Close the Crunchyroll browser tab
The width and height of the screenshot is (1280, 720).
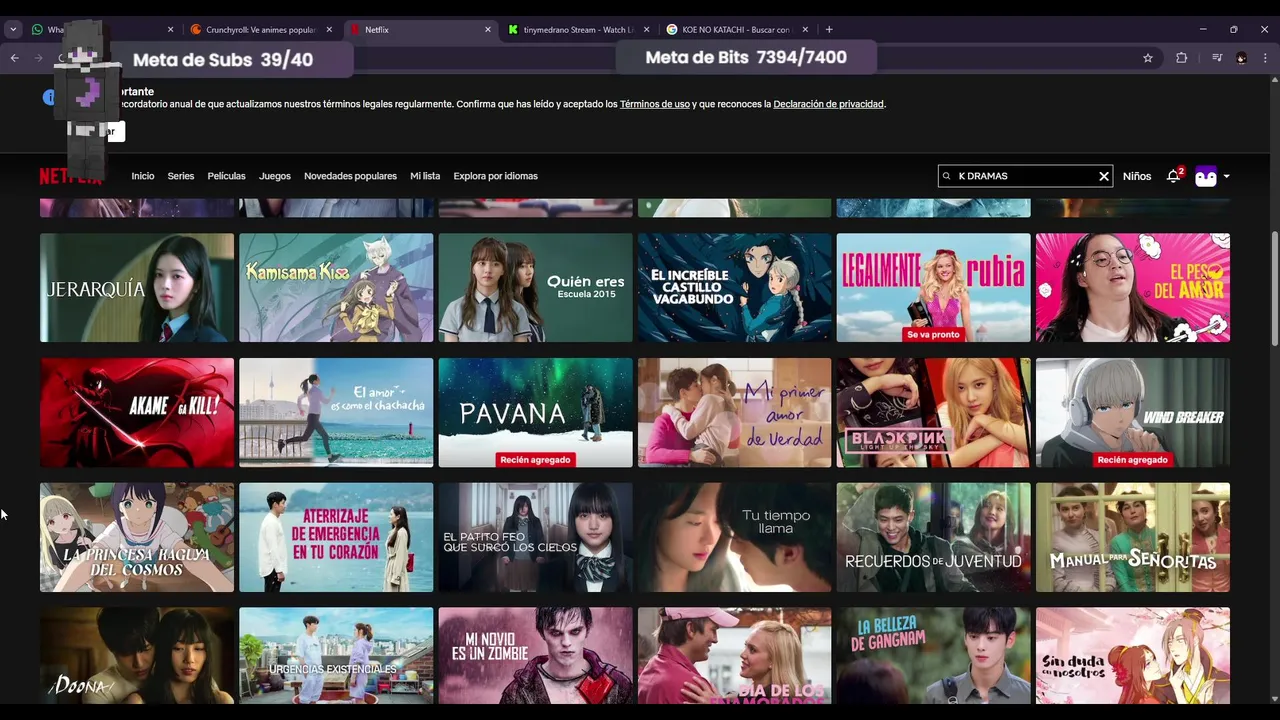[x=329, y=30]
